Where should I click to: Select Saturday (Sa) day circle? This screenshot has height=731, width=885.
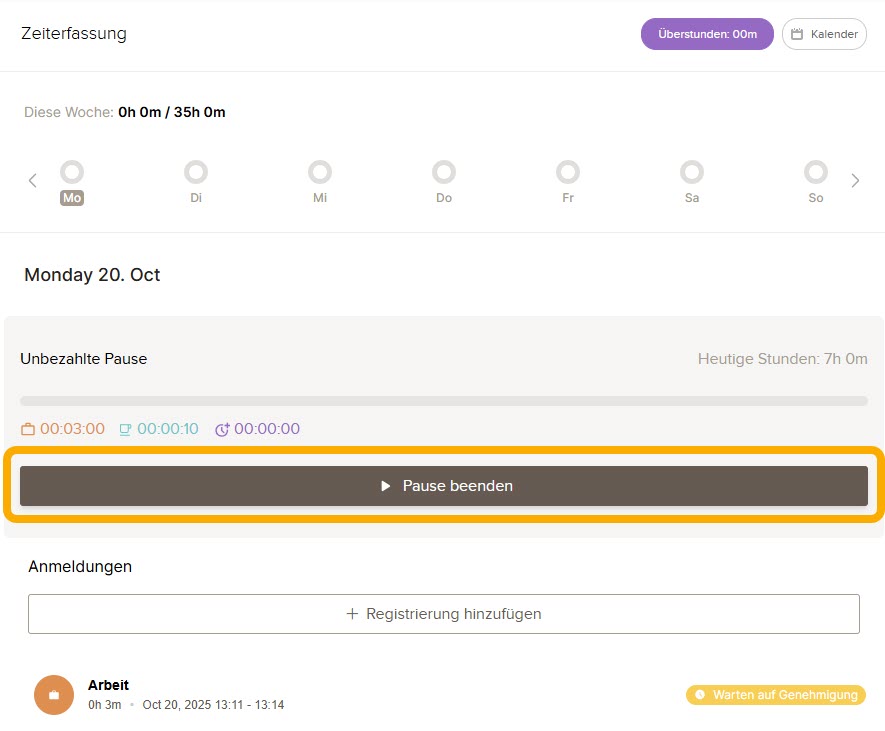pyautogui.click(x=692, y=172)
